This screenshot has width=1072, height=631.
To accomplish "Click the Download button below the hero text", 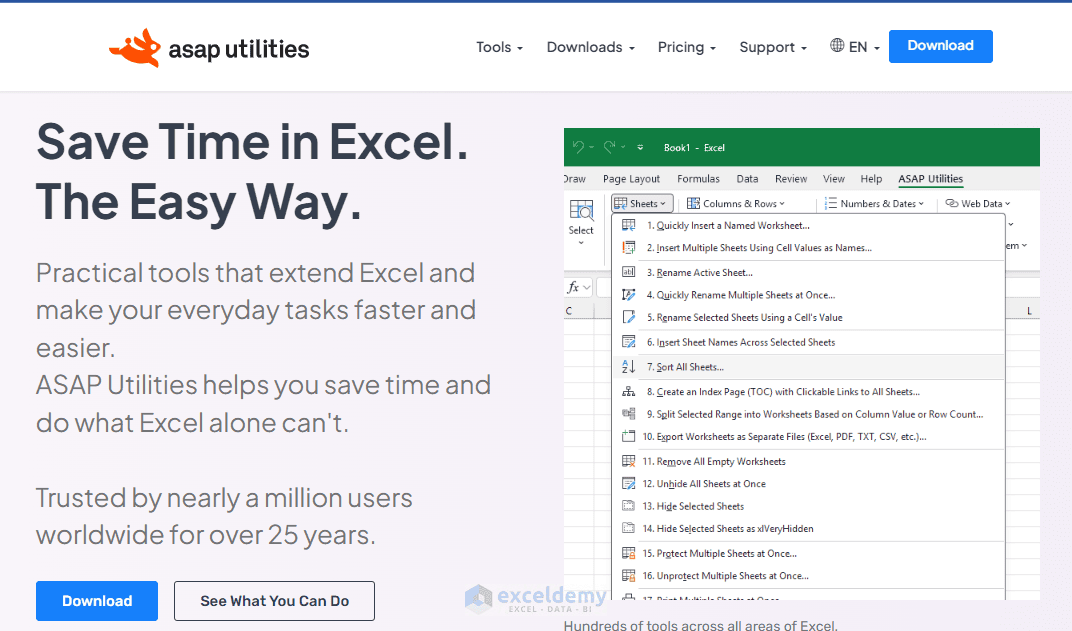I will click(97, 601).
